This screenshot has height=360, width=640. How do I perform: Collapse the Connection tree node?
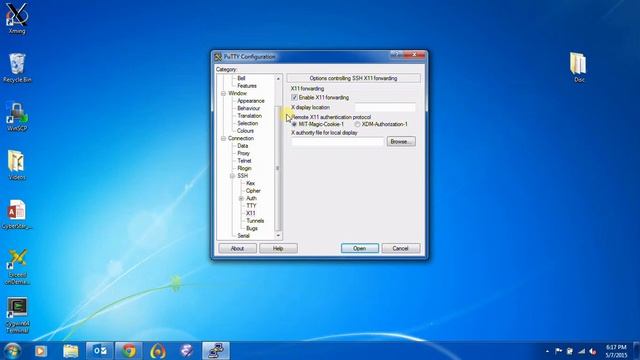223,138
